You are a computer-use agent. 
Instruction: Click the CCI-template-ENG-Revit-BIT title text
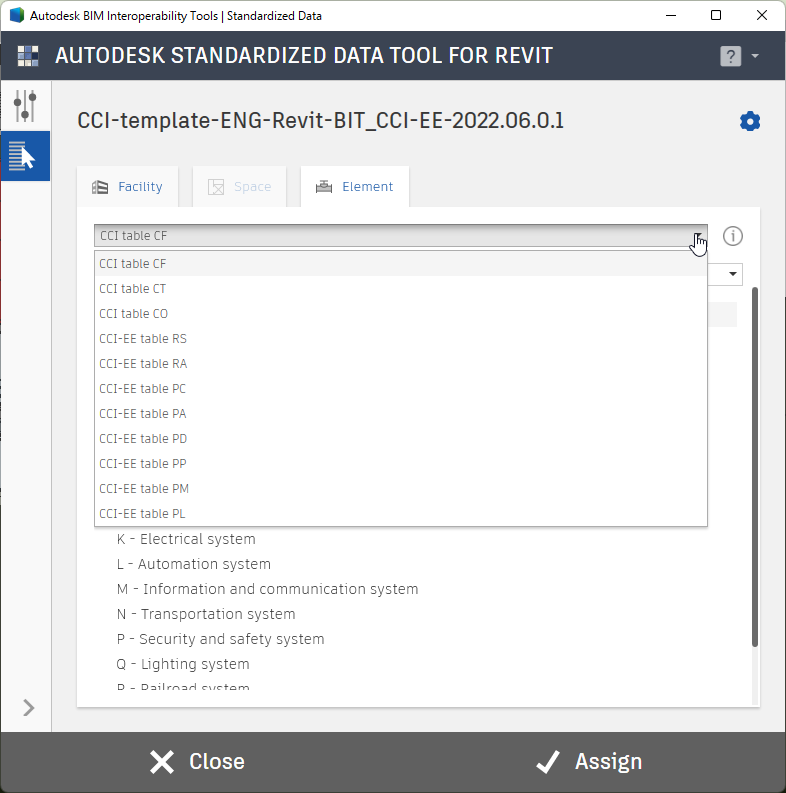(320, 121)
